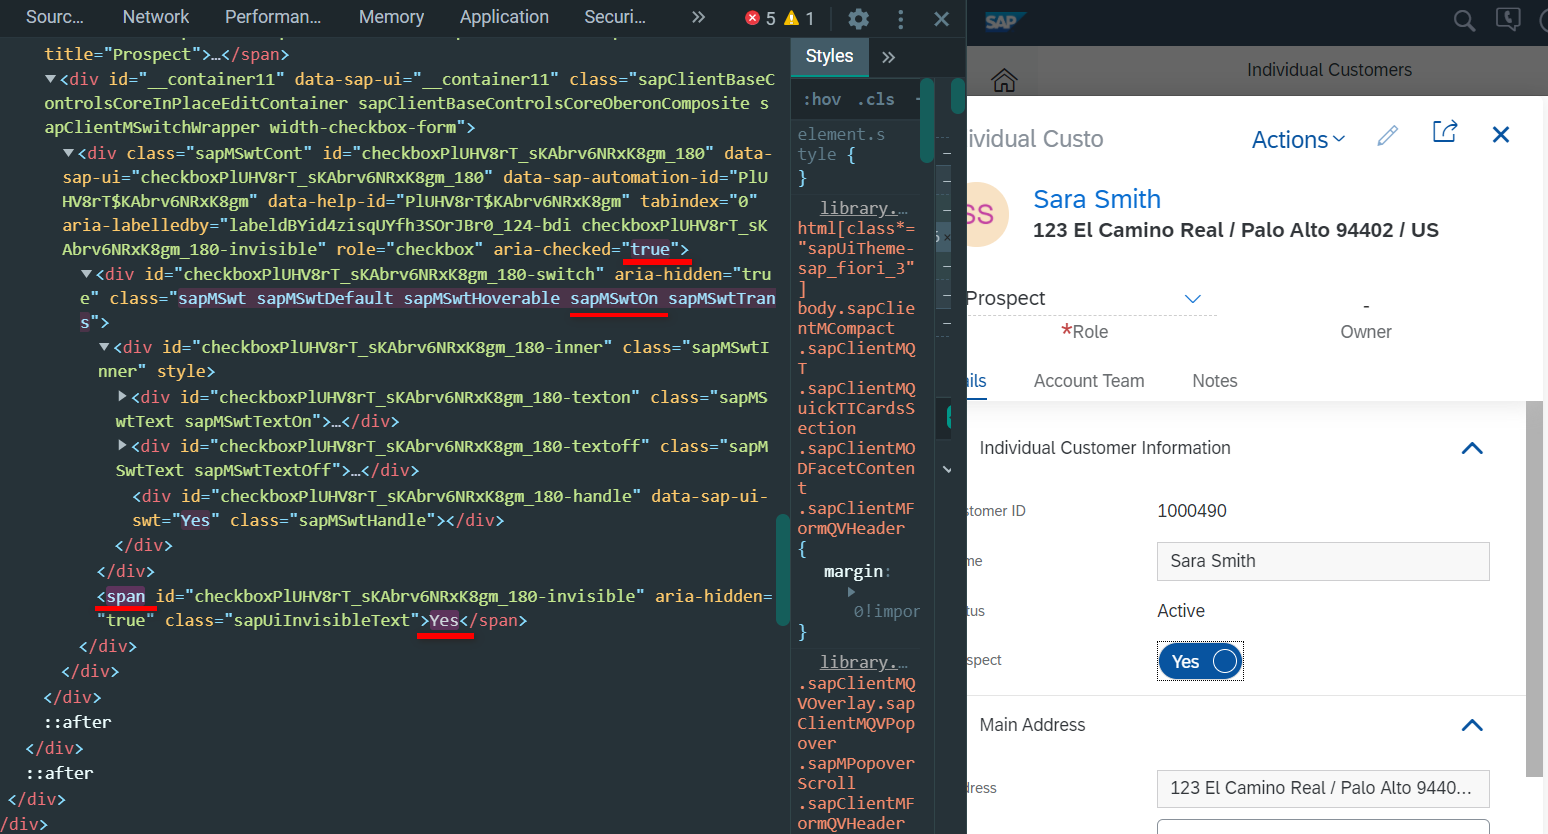Show more style pane tabs

coord(889,57)
